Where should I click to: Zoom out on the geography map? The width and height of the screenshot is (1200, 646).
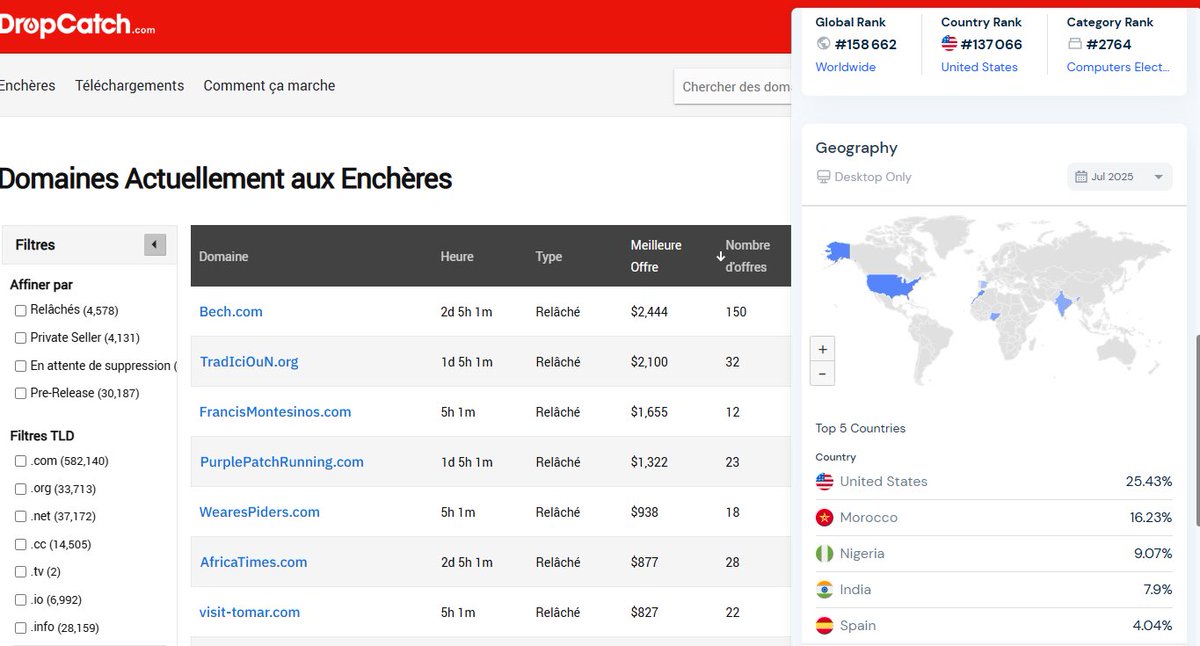pos(822,374)
